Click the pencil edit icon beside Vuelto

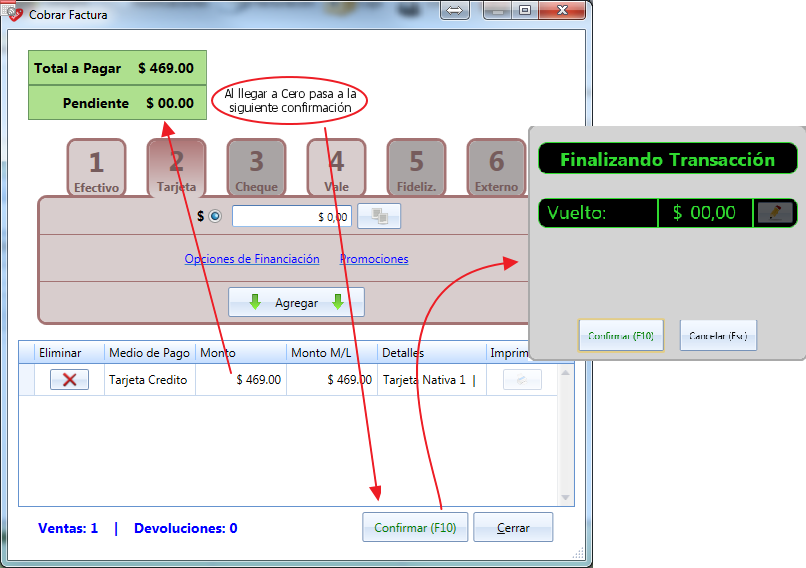775,212
